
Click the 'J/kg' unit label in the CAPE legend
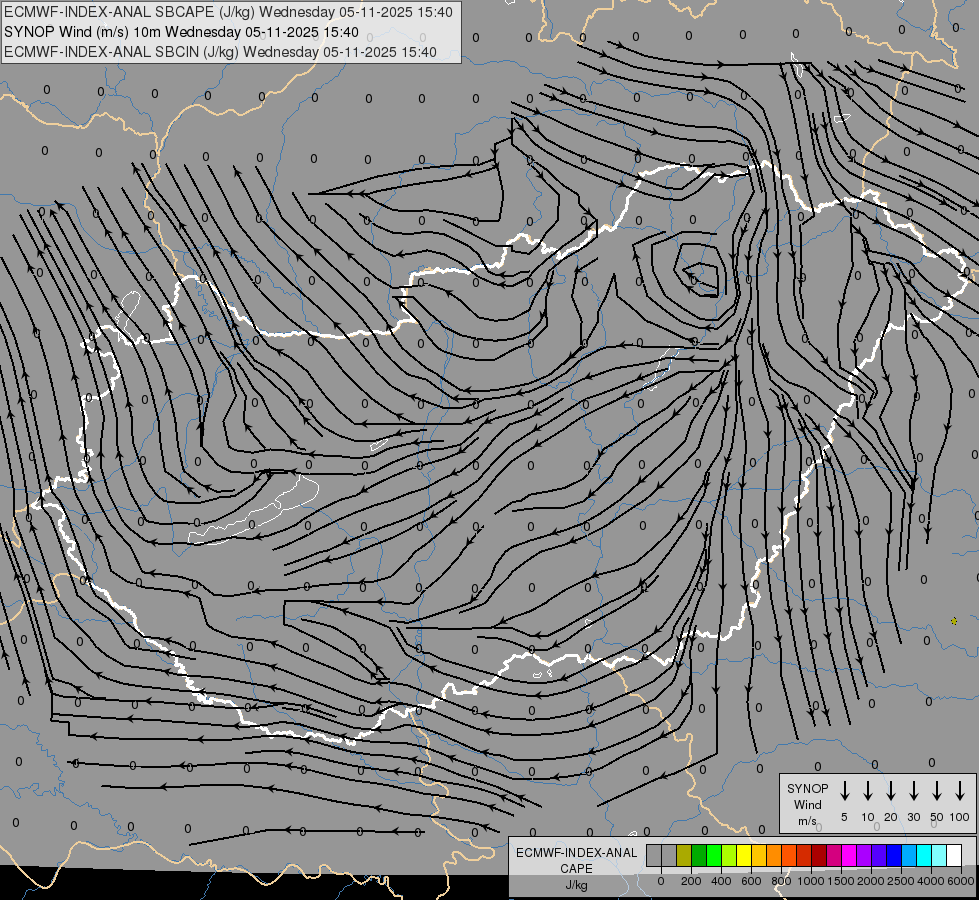pos(576,885)
